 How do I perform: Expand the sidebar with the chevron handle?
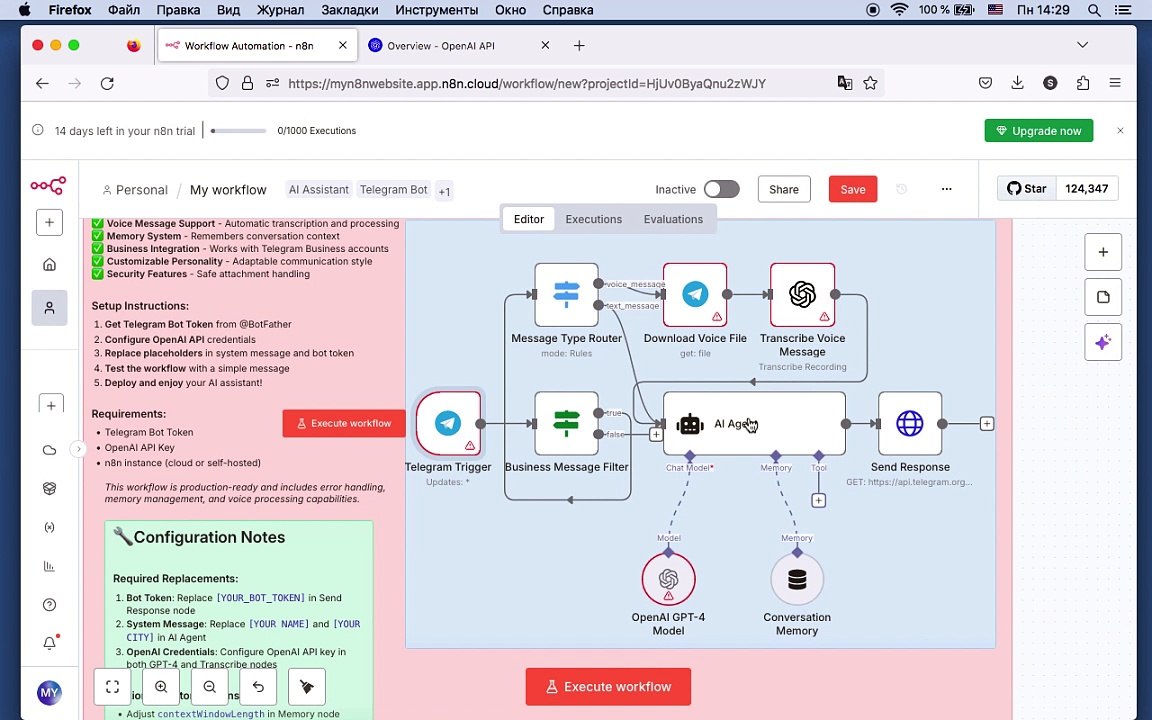[x=79, y=449]
